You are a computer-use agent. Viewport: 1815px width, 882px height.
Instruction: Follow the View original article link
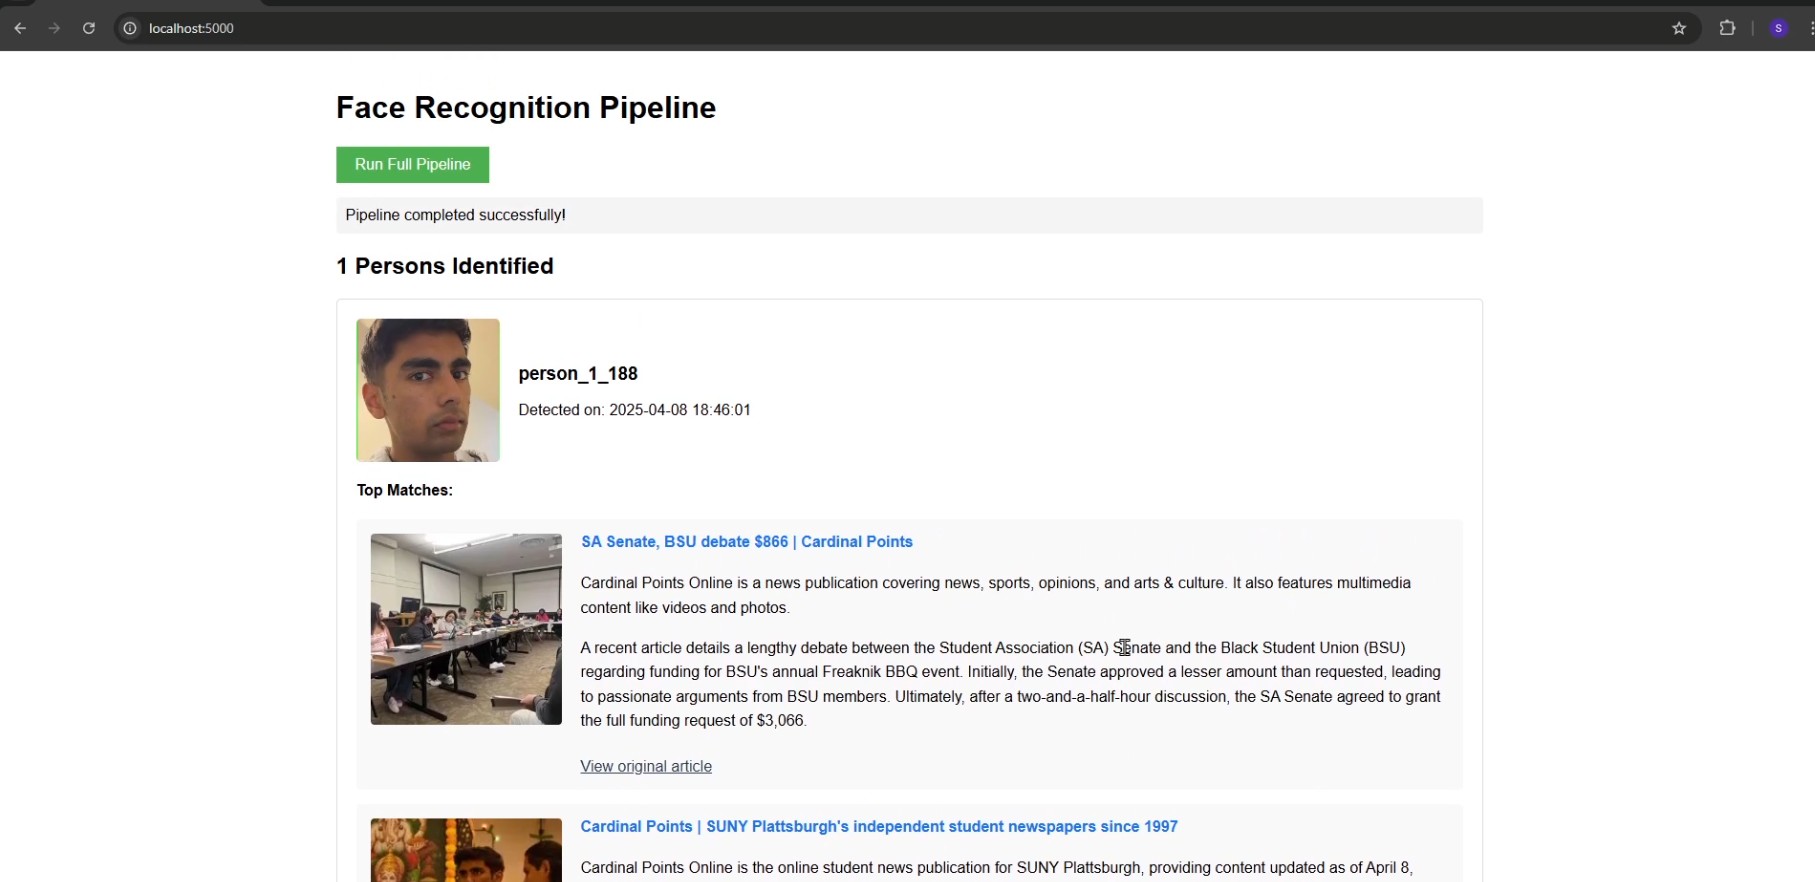click(x=646, y=766)
